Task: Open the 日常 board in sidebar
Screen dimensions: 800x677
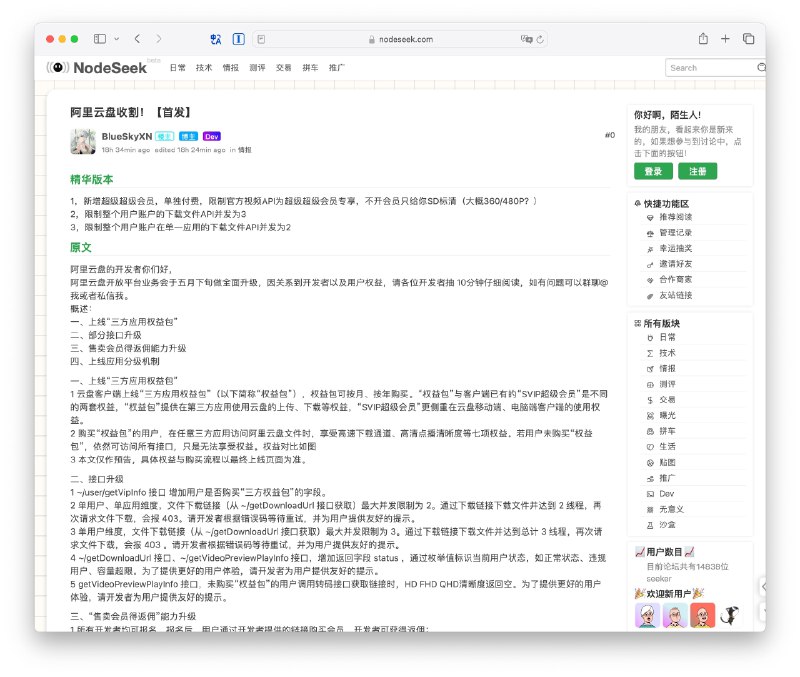Action: click(x=667, y=337)
